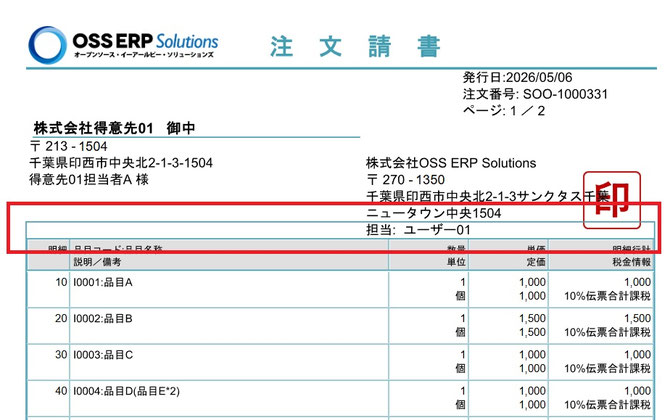This screenshot has height=420, width=670.
Task: Select customer name 株式会社得意先01 御中
Action: pos(114,128)
